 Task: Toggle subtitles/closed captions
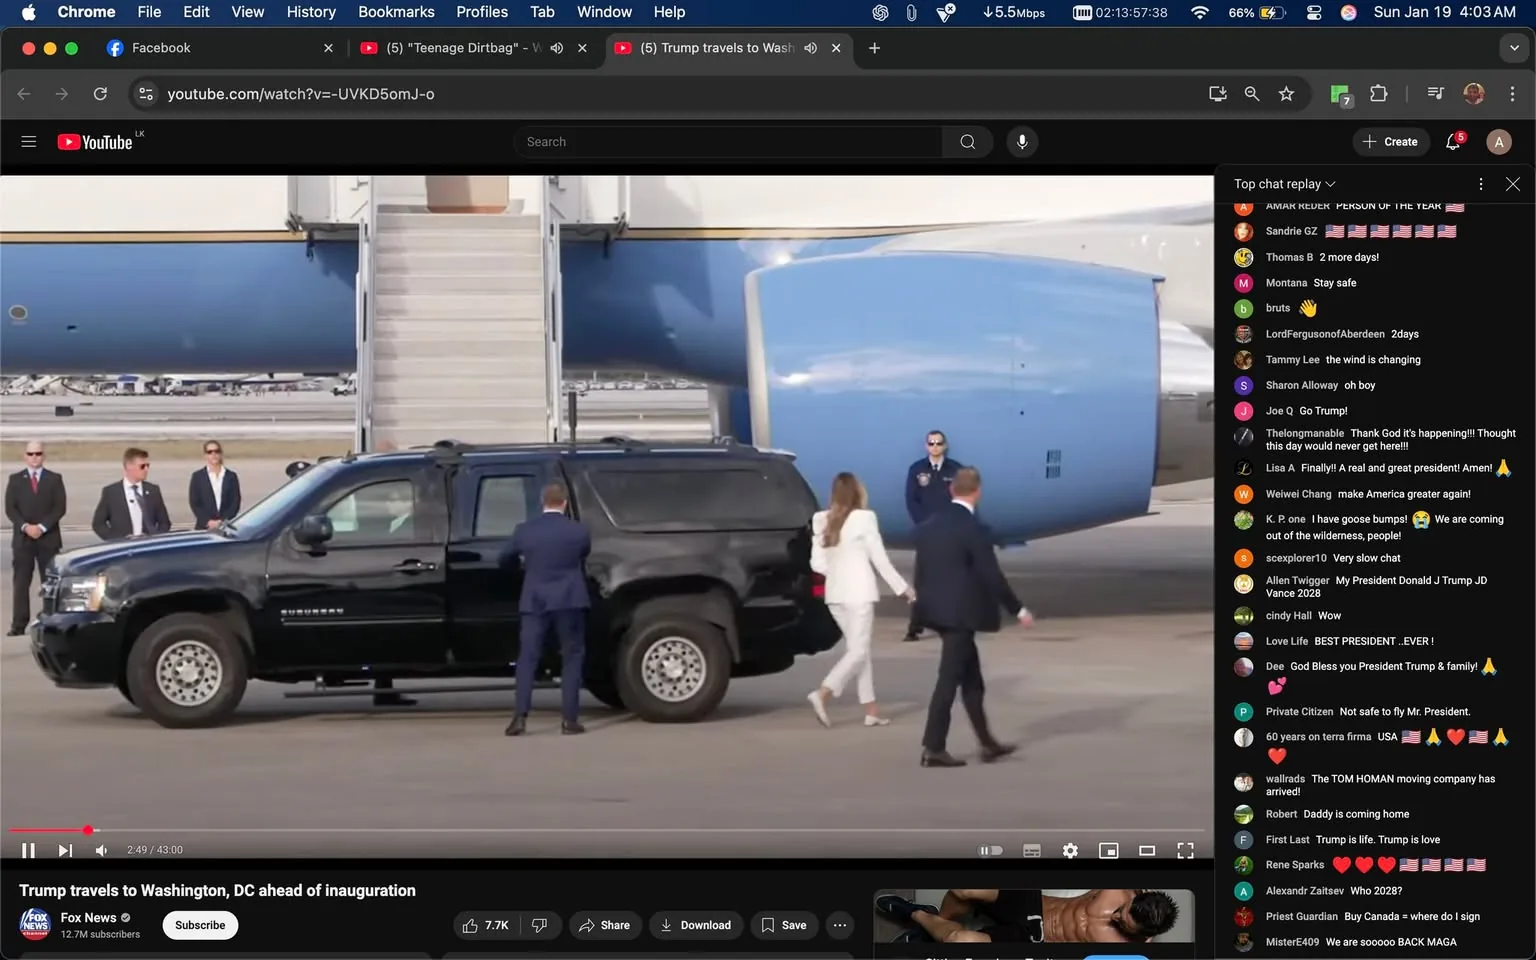click(x=1031, y=850)
